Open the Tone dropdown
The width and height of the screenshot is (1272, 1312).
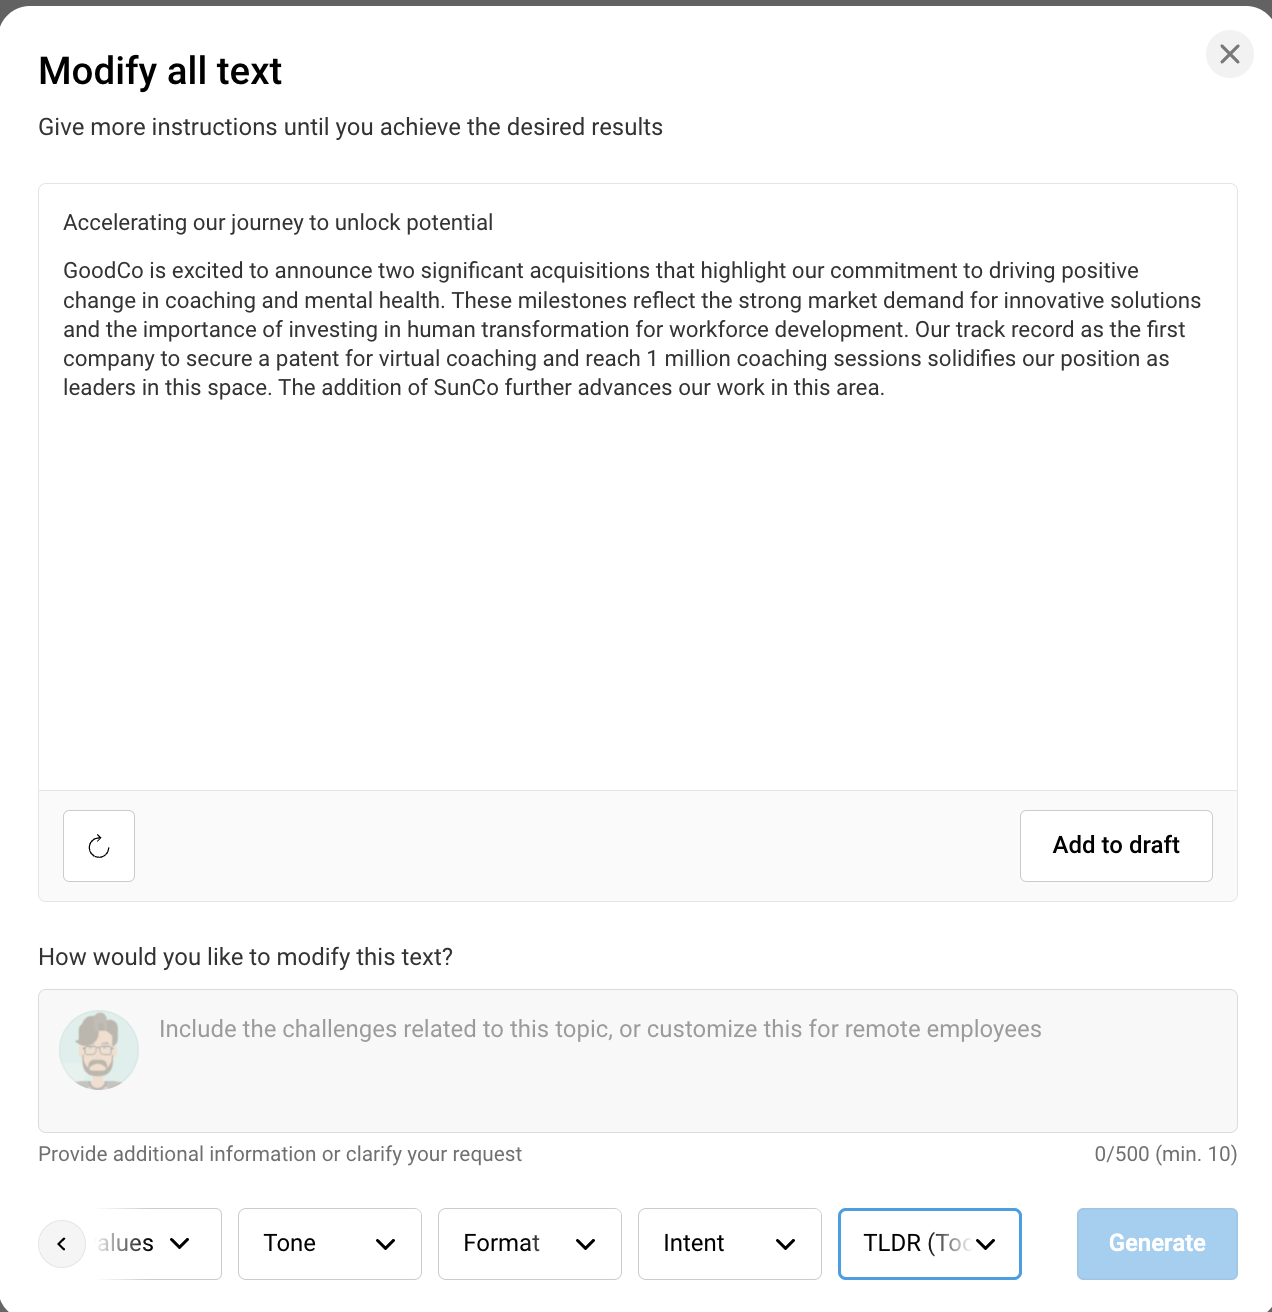coord(330,1244)
